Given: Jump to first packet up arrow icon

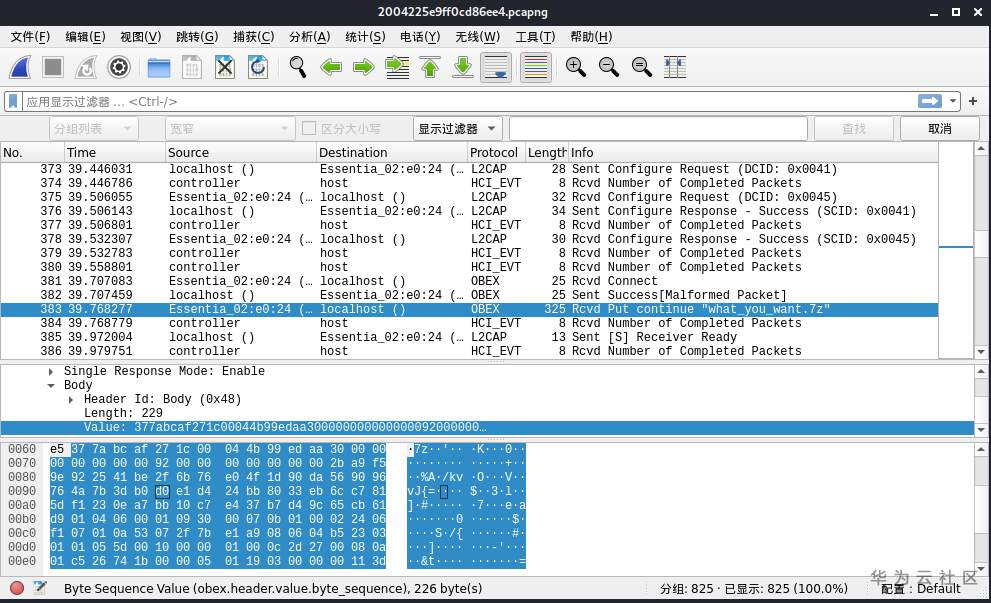Looking at the screenshot, I should [430, 67].
